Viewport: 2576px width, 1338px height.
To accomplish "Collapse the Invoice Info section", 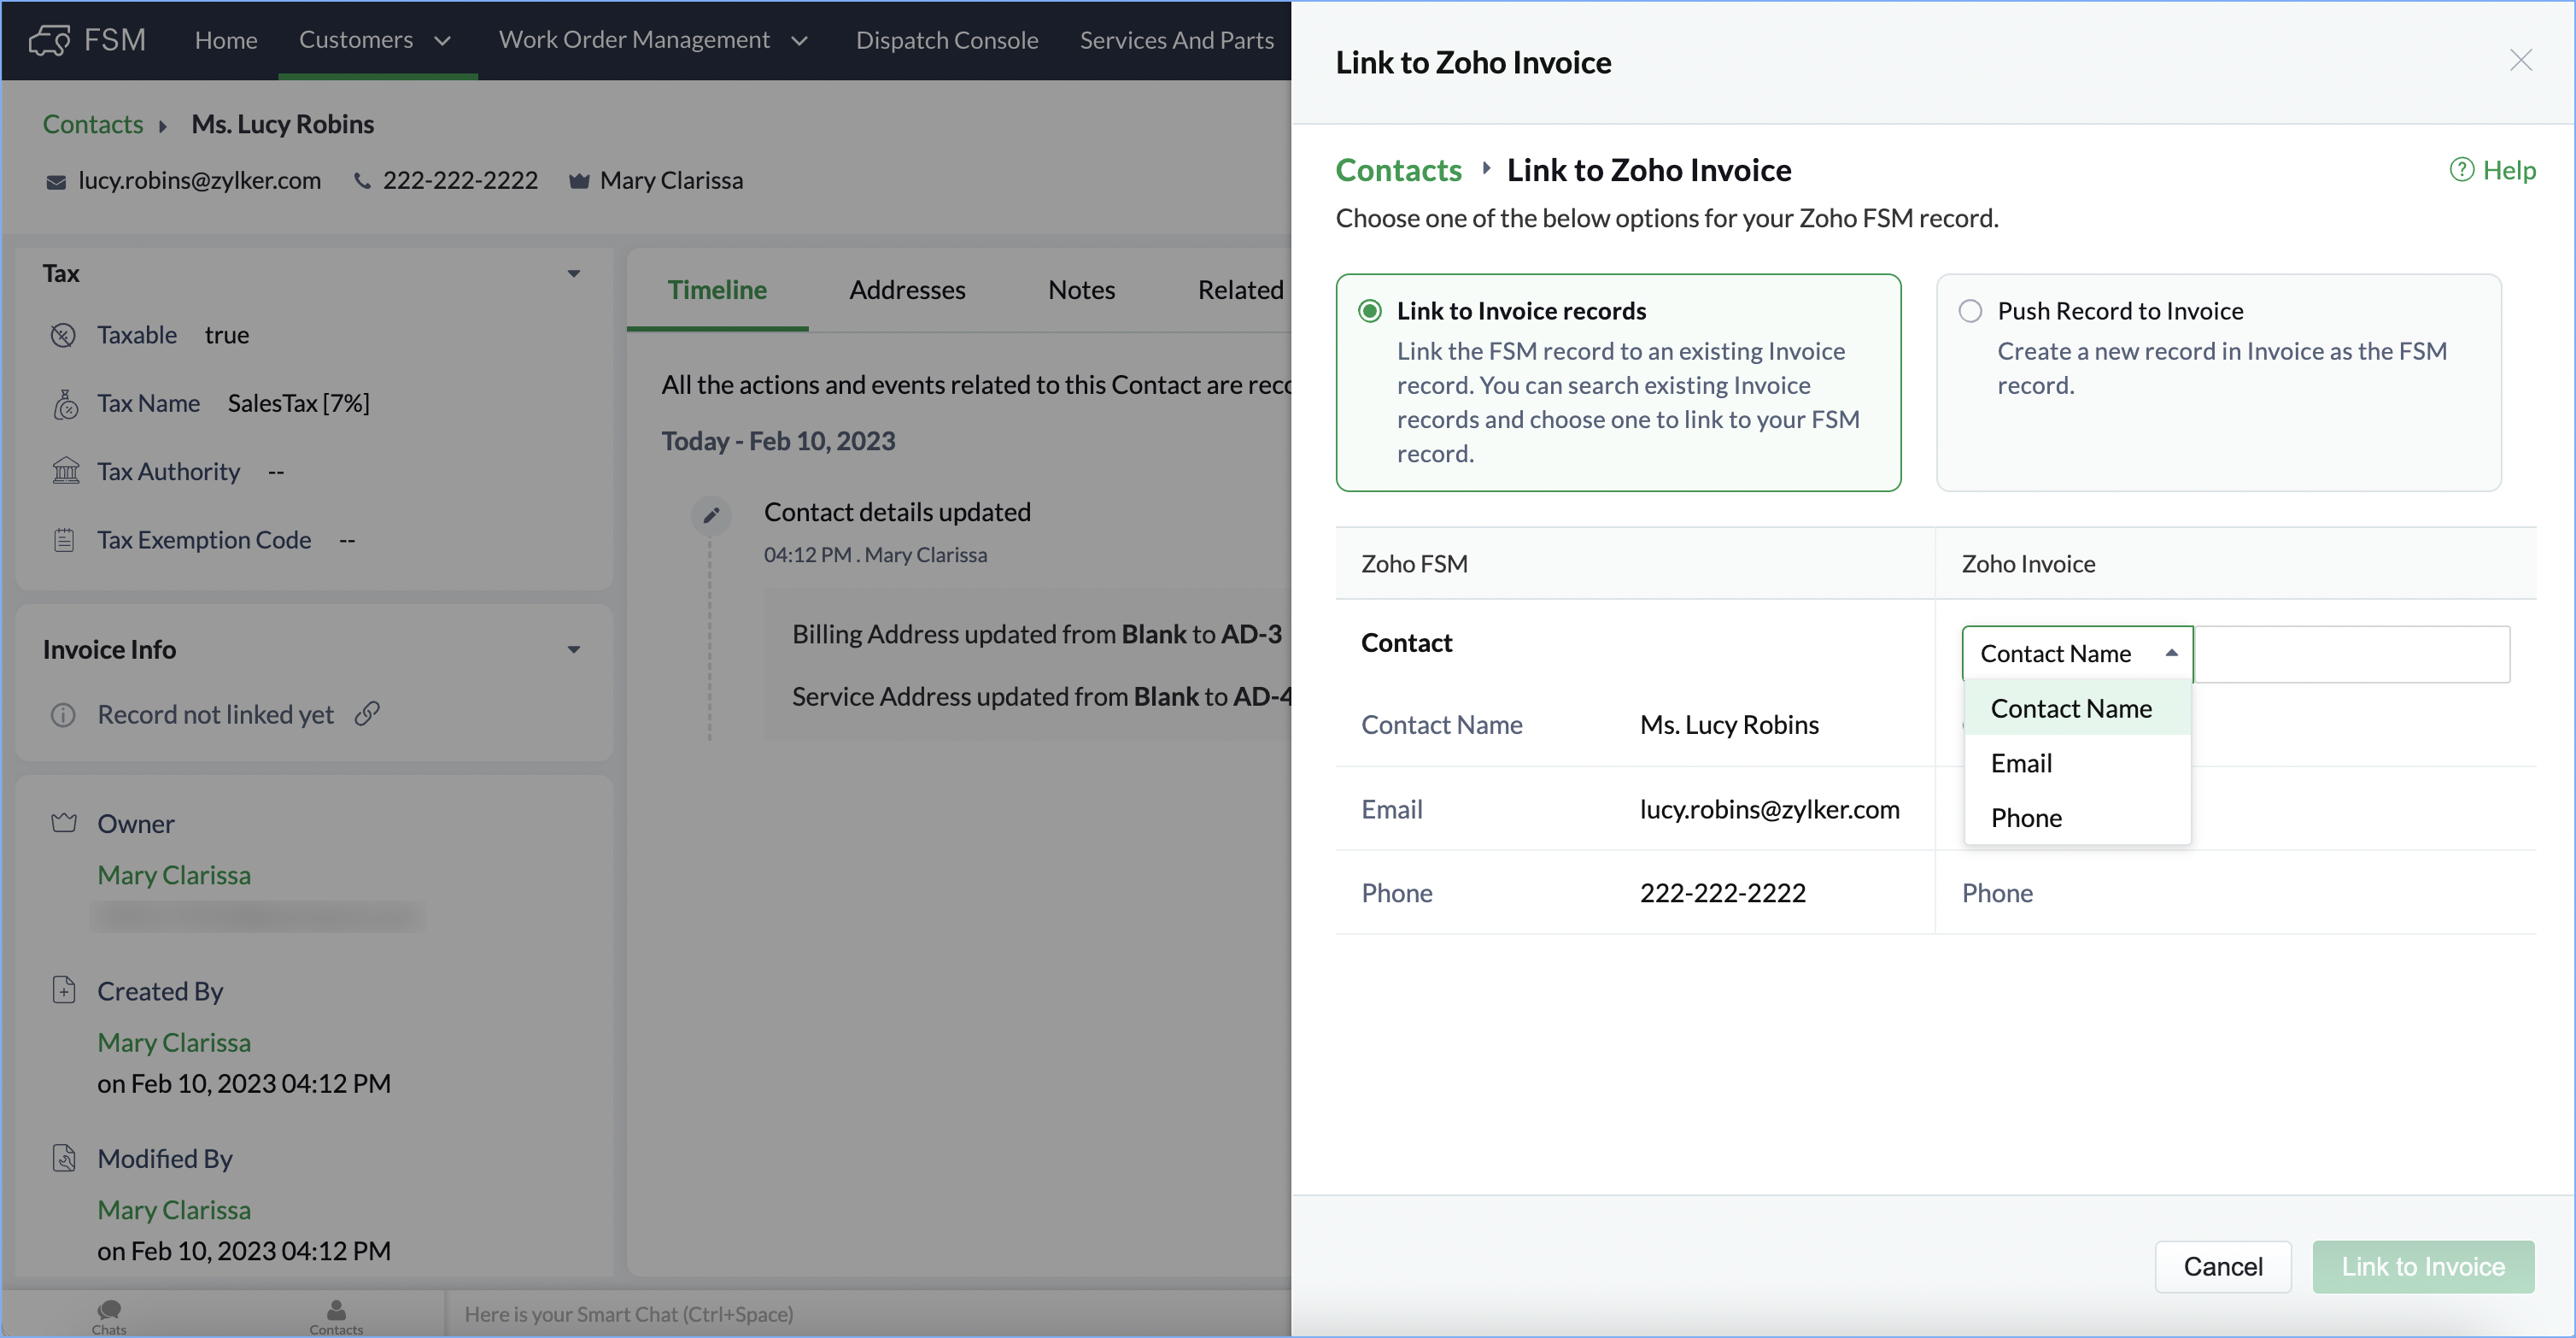I will click(574, 650).
